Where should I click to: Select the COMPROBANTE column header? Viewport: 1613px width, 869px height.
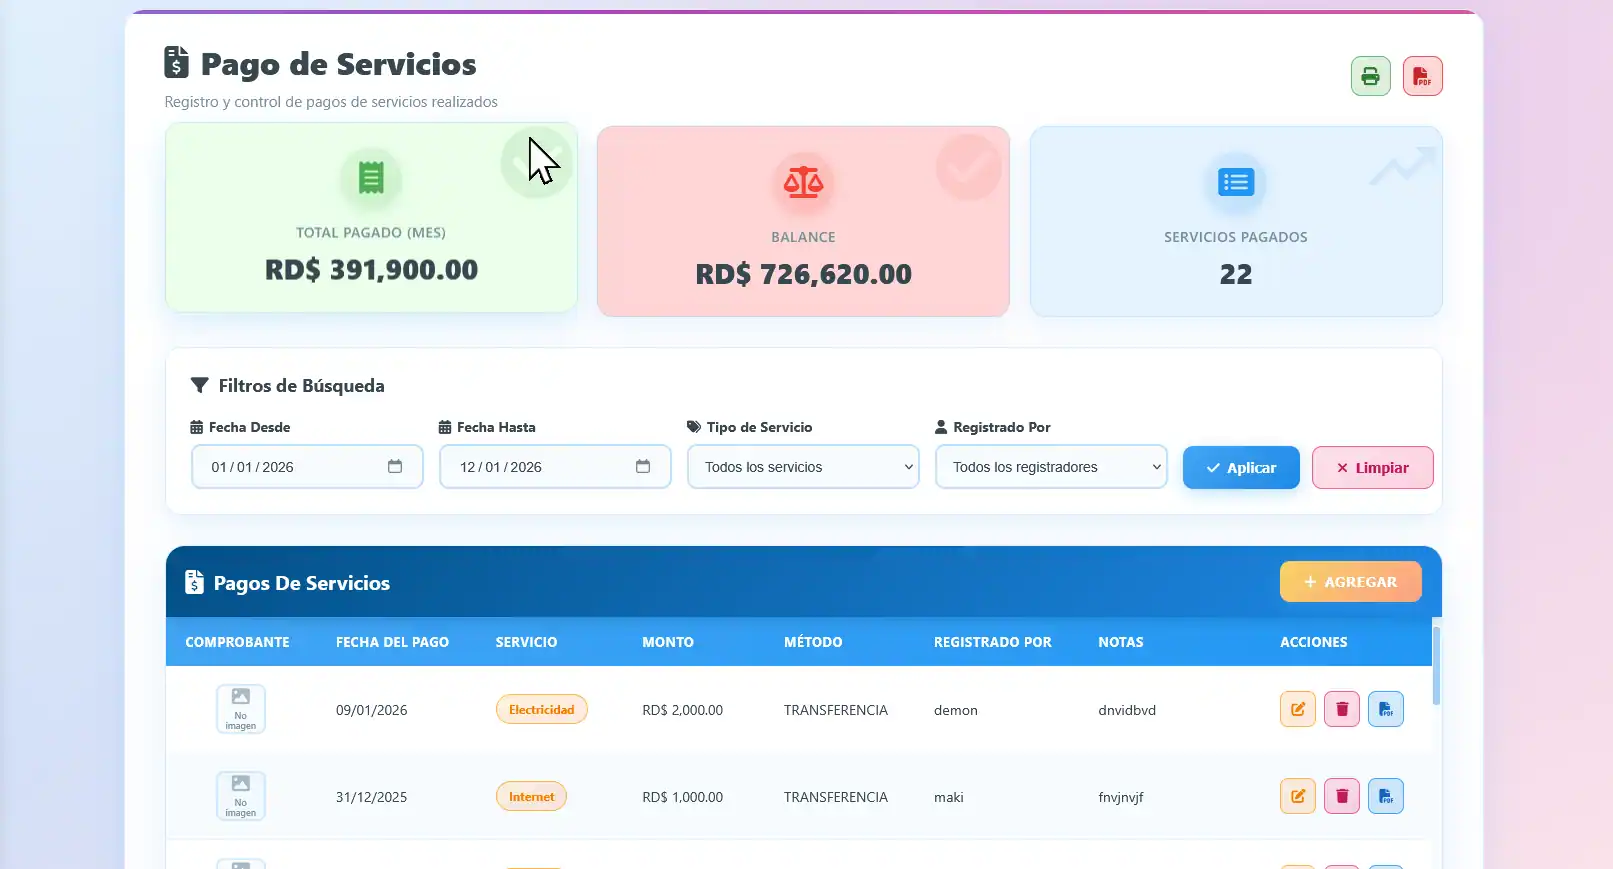237,642
